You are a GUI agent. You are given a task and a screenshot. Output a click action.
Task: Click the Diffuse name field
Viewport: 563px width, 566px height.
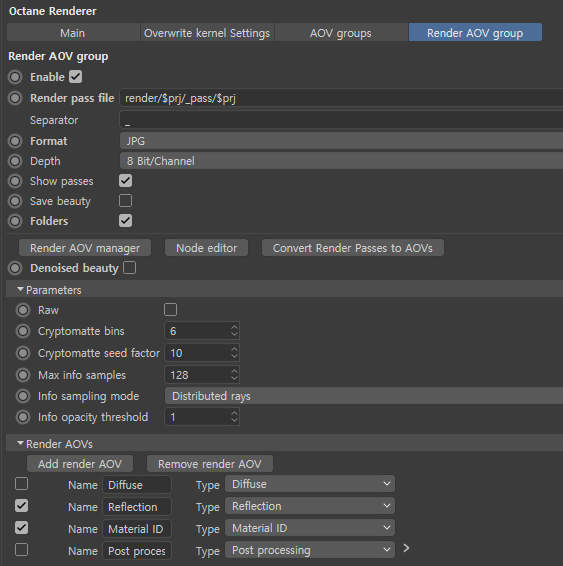(137, 484)
